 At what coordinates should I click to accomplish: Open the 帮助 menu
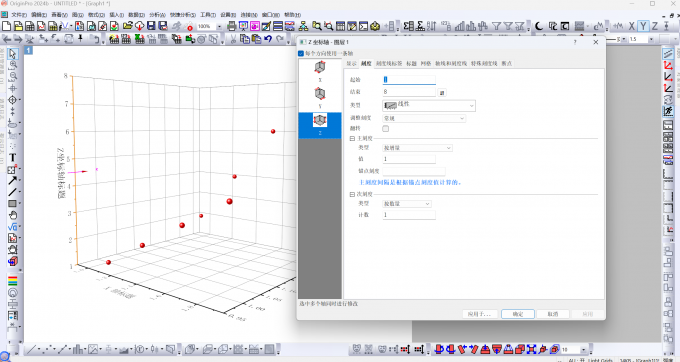pos(292,15)
